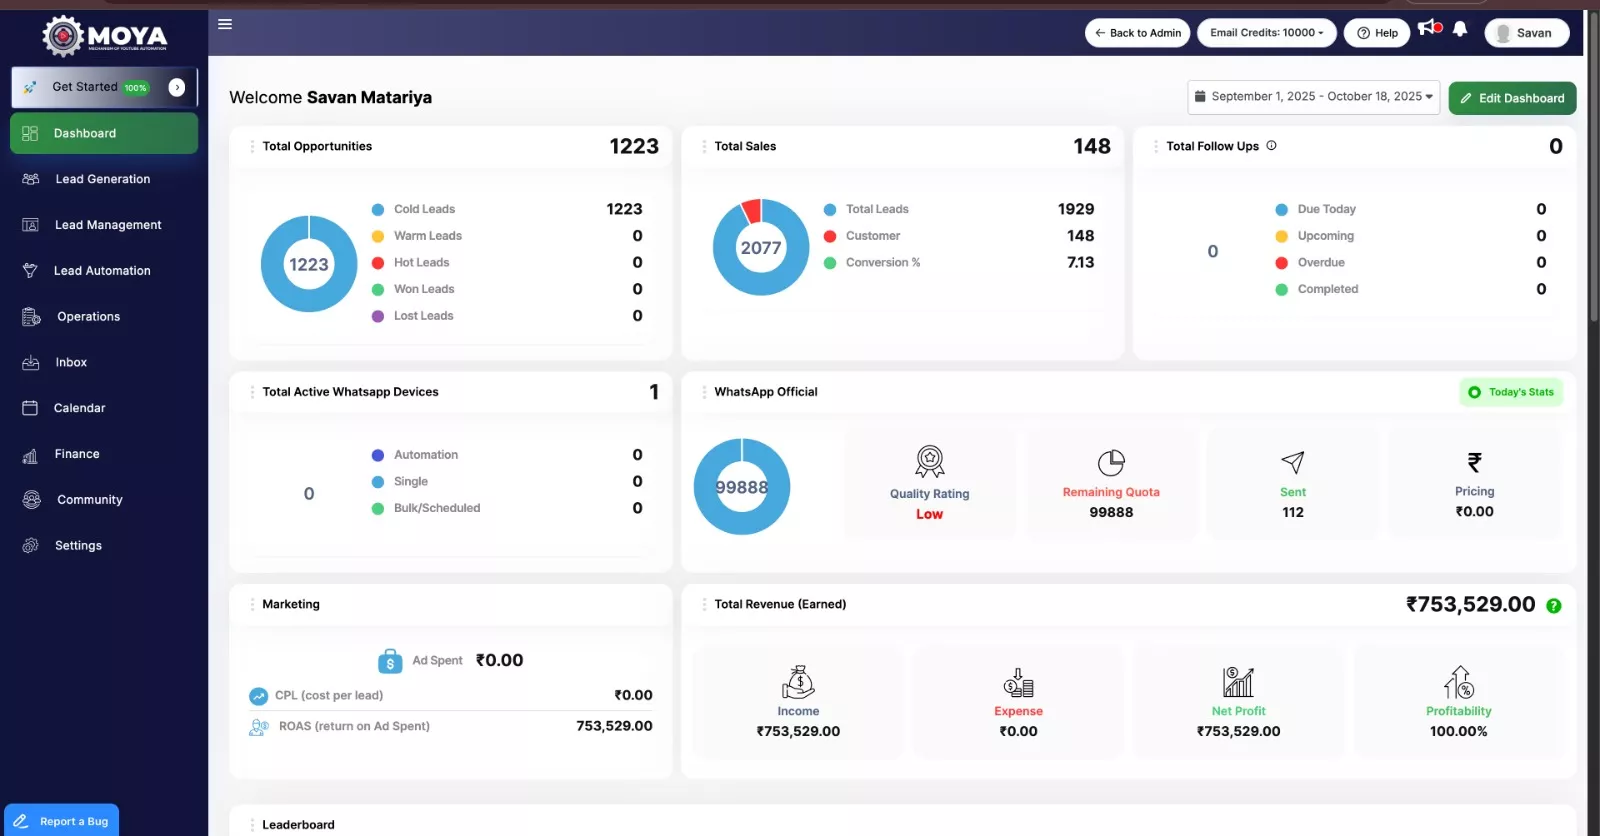Open the Email Credits dropdown
The image size is (1600, 836).
[x=1266, y=33]
